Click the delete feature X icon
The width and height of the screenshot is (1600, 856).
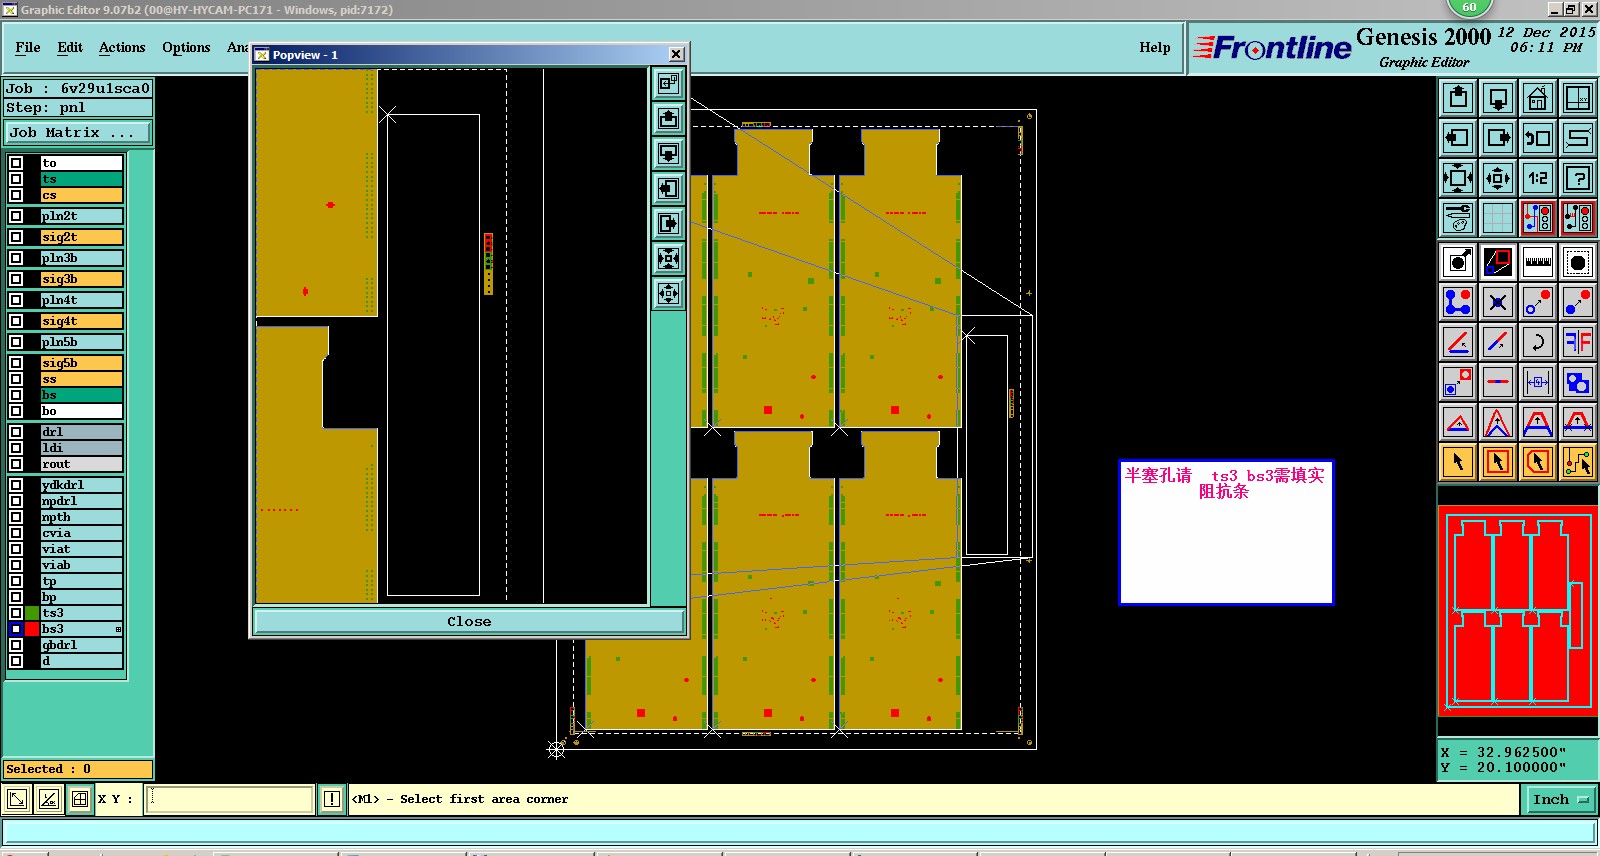pos(1498,302)
